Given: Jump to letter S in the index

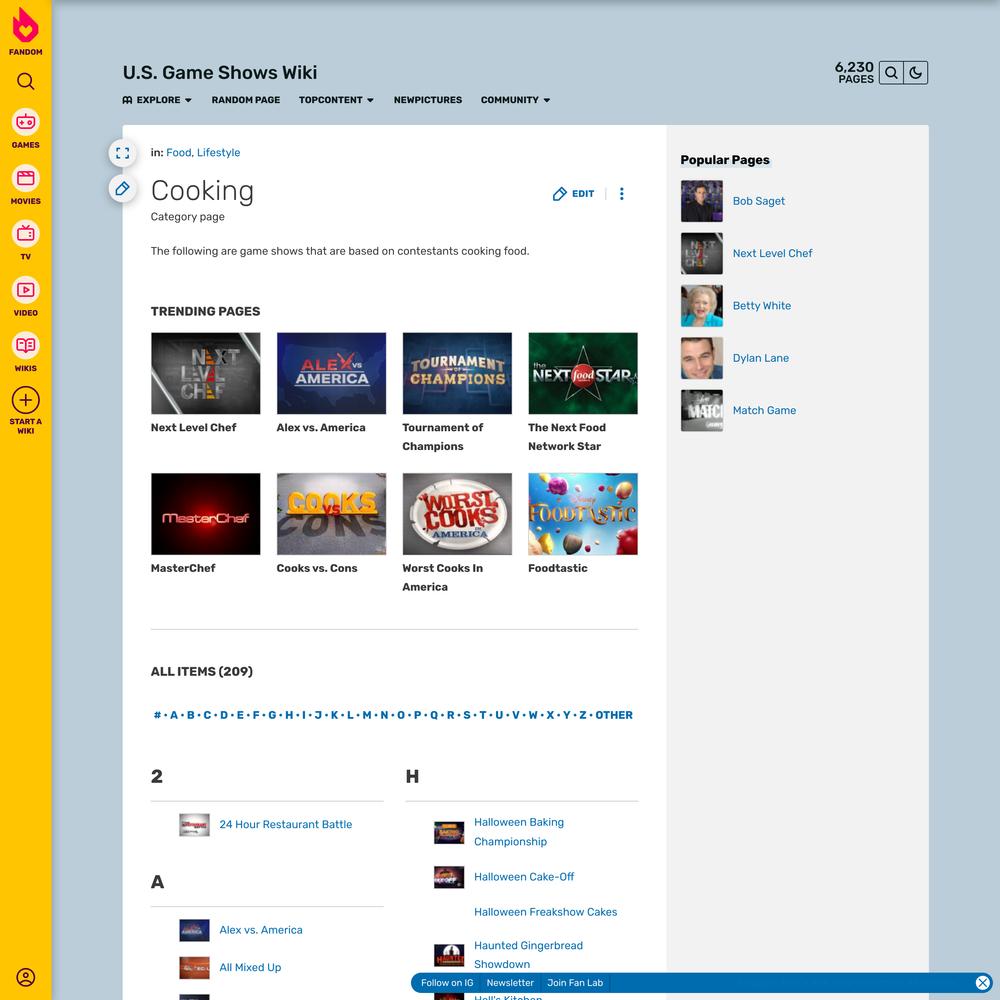Looking at the screenshot, I should pos(466,715).
